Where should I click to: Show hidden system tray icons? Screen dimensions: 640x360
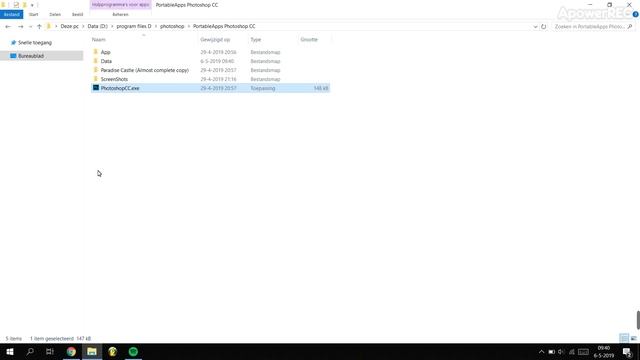click(541, 352)
